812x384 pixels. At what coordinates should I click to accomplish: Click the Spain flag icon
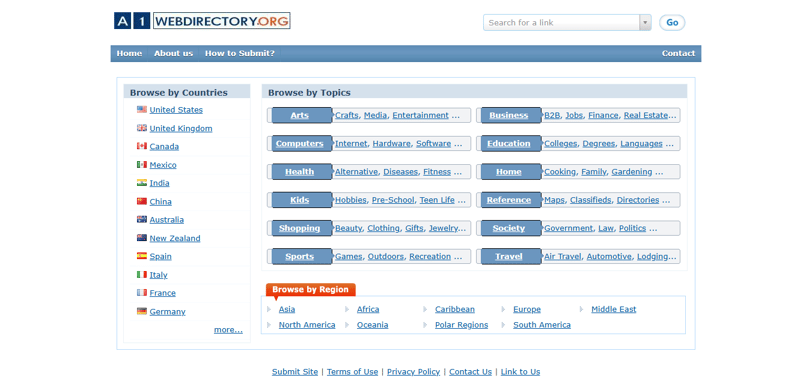(142, 256)
